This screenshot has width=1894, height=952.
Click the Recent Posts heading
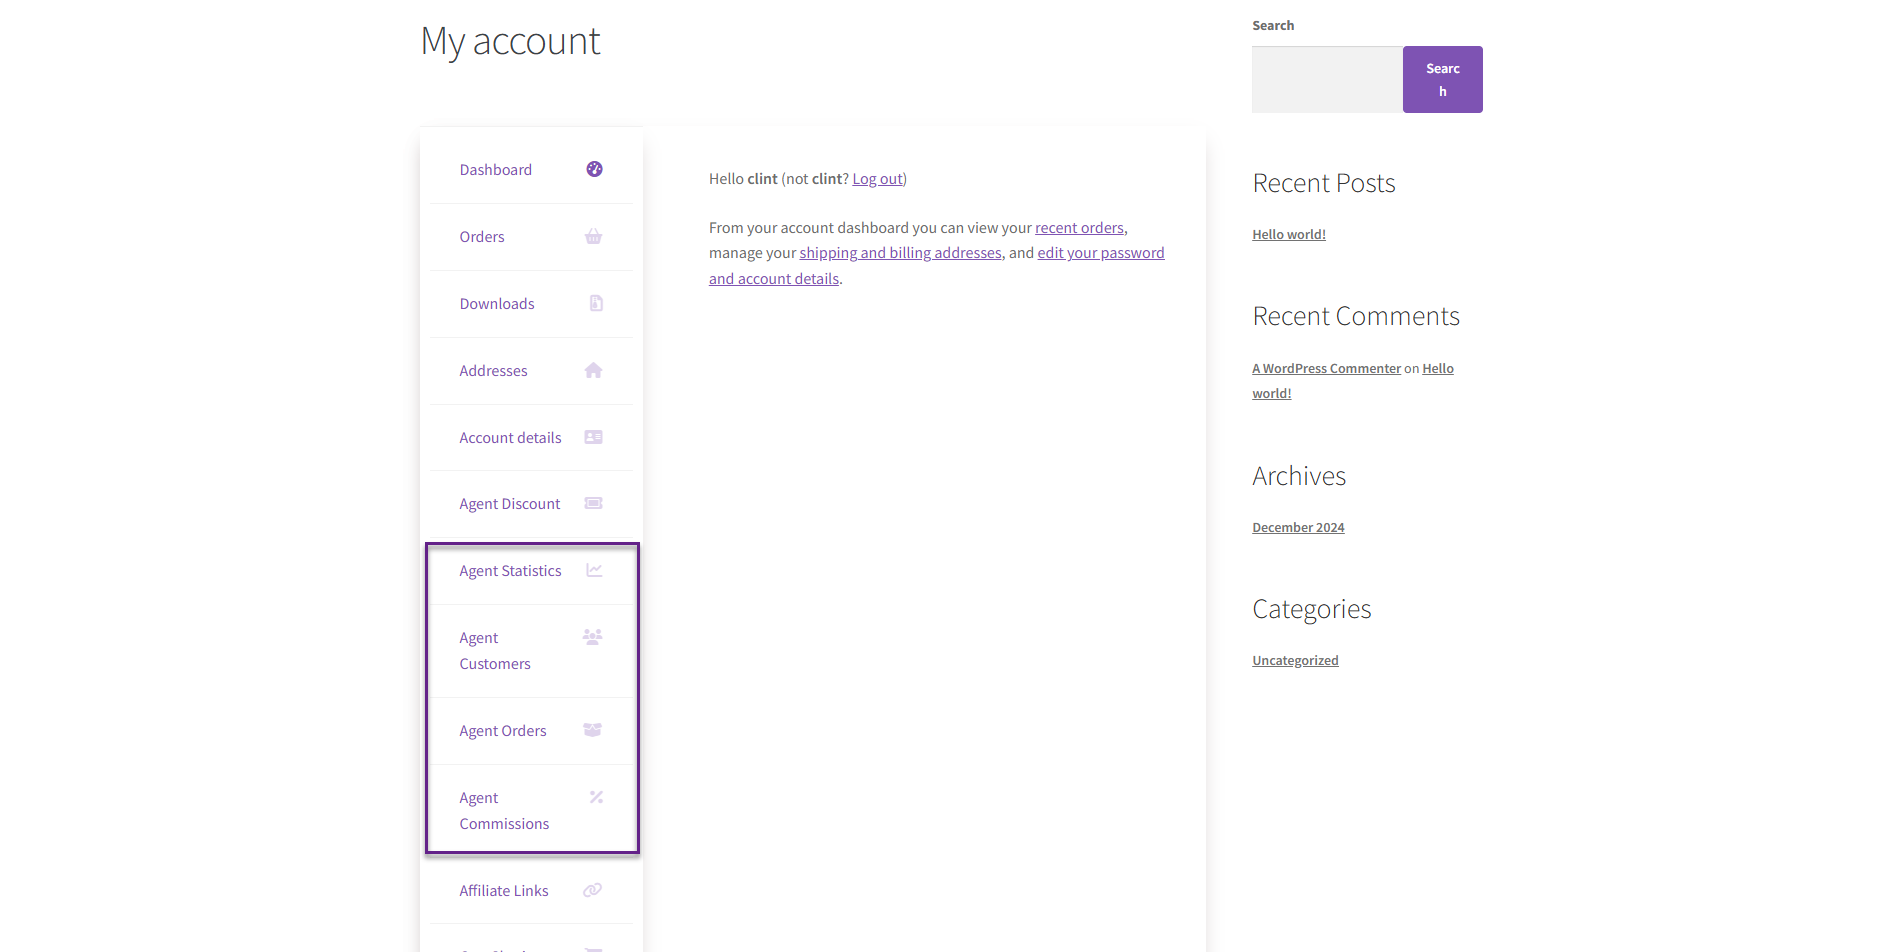pos(1323,183)
